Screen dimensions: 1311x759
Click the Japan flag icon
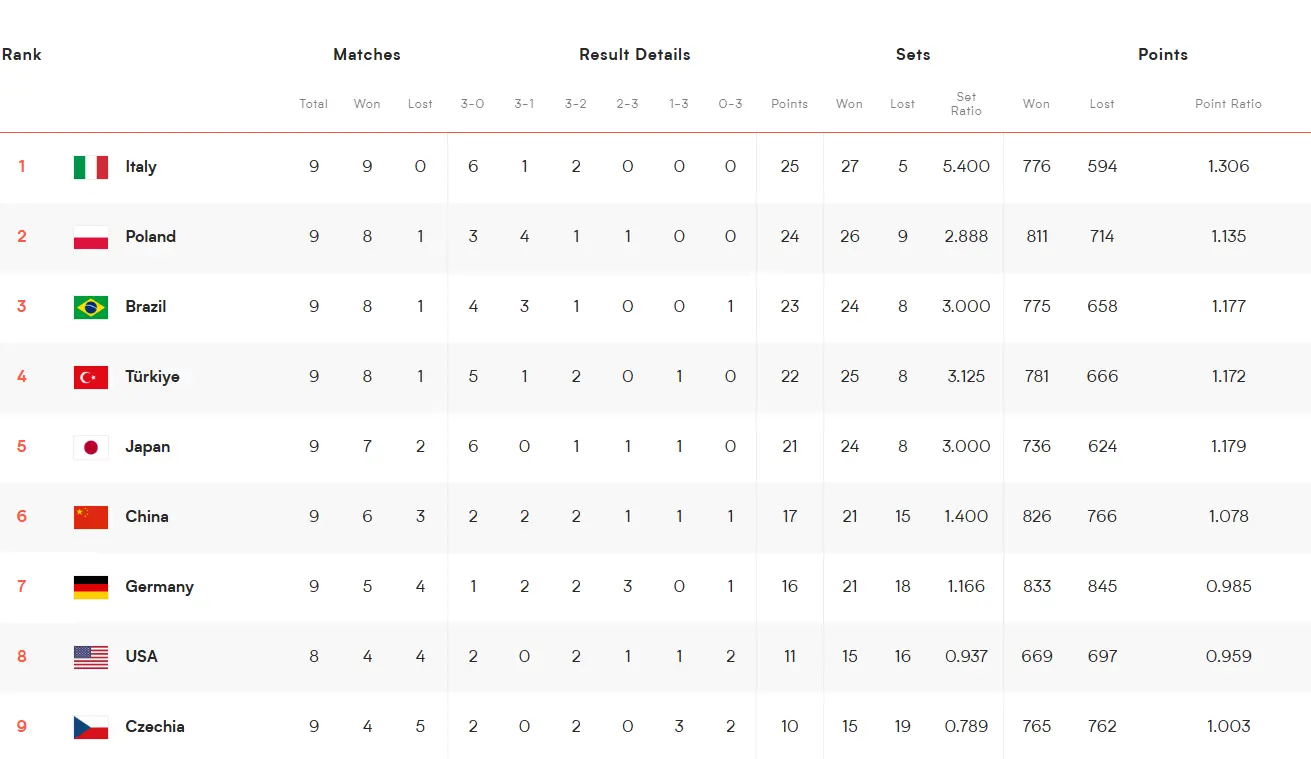pyautogui.click(x=91, y=447)
